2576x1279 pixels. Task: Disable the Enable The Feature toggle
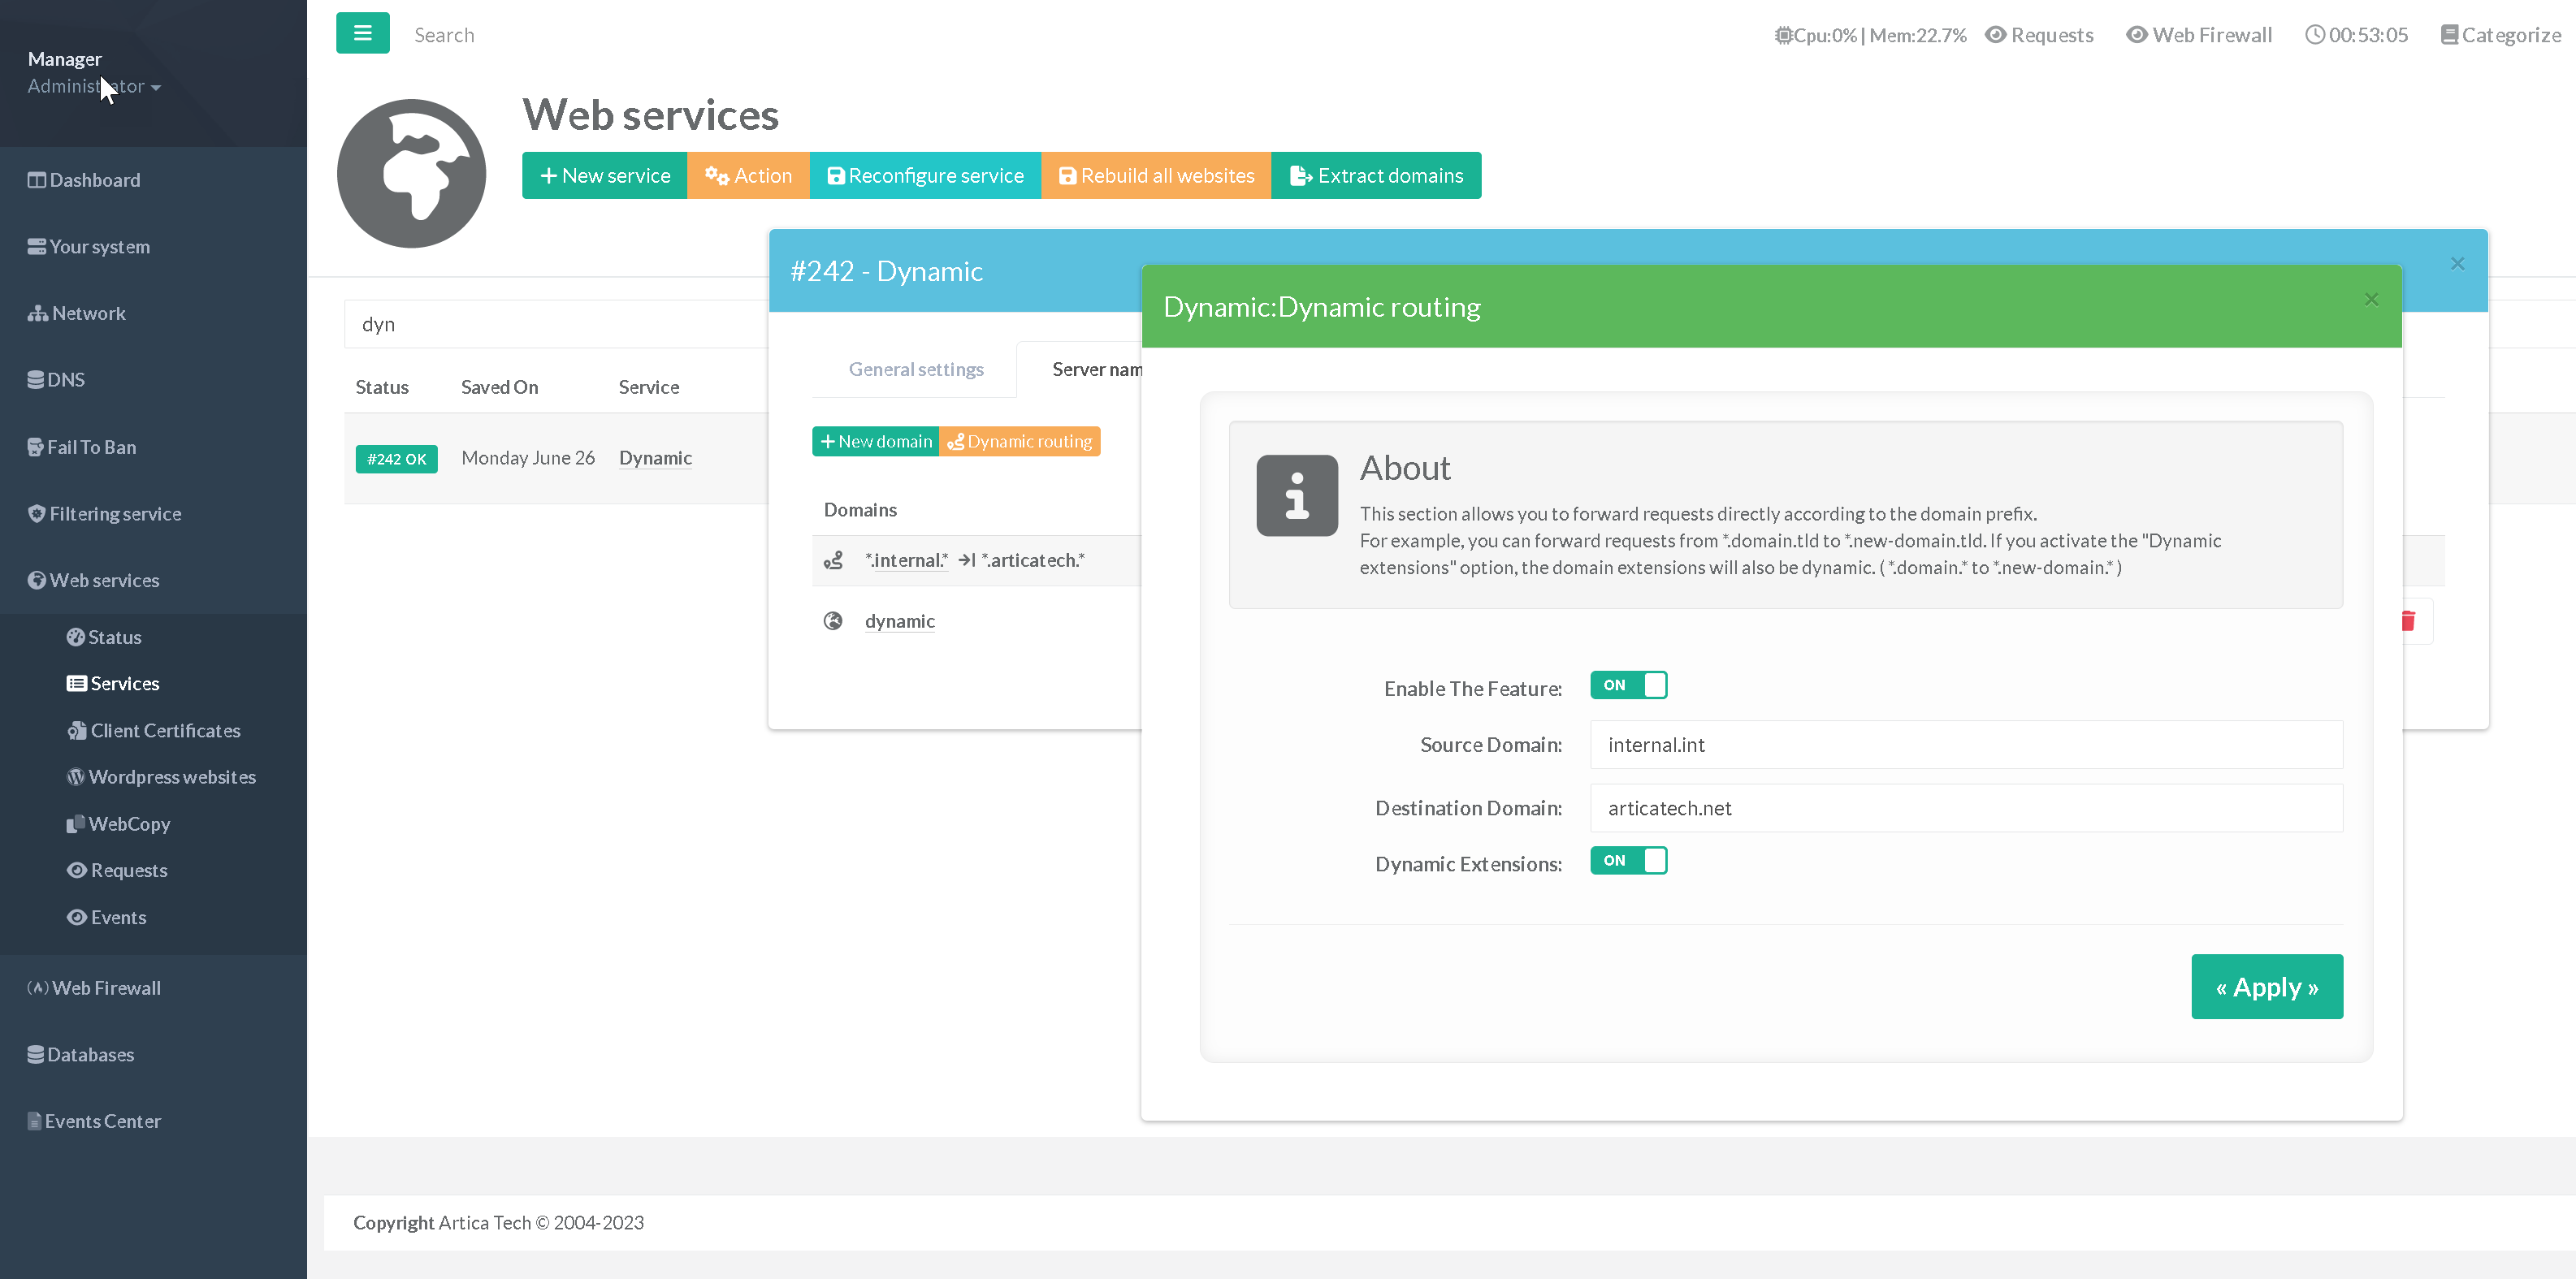click(x=1628, y=685)
